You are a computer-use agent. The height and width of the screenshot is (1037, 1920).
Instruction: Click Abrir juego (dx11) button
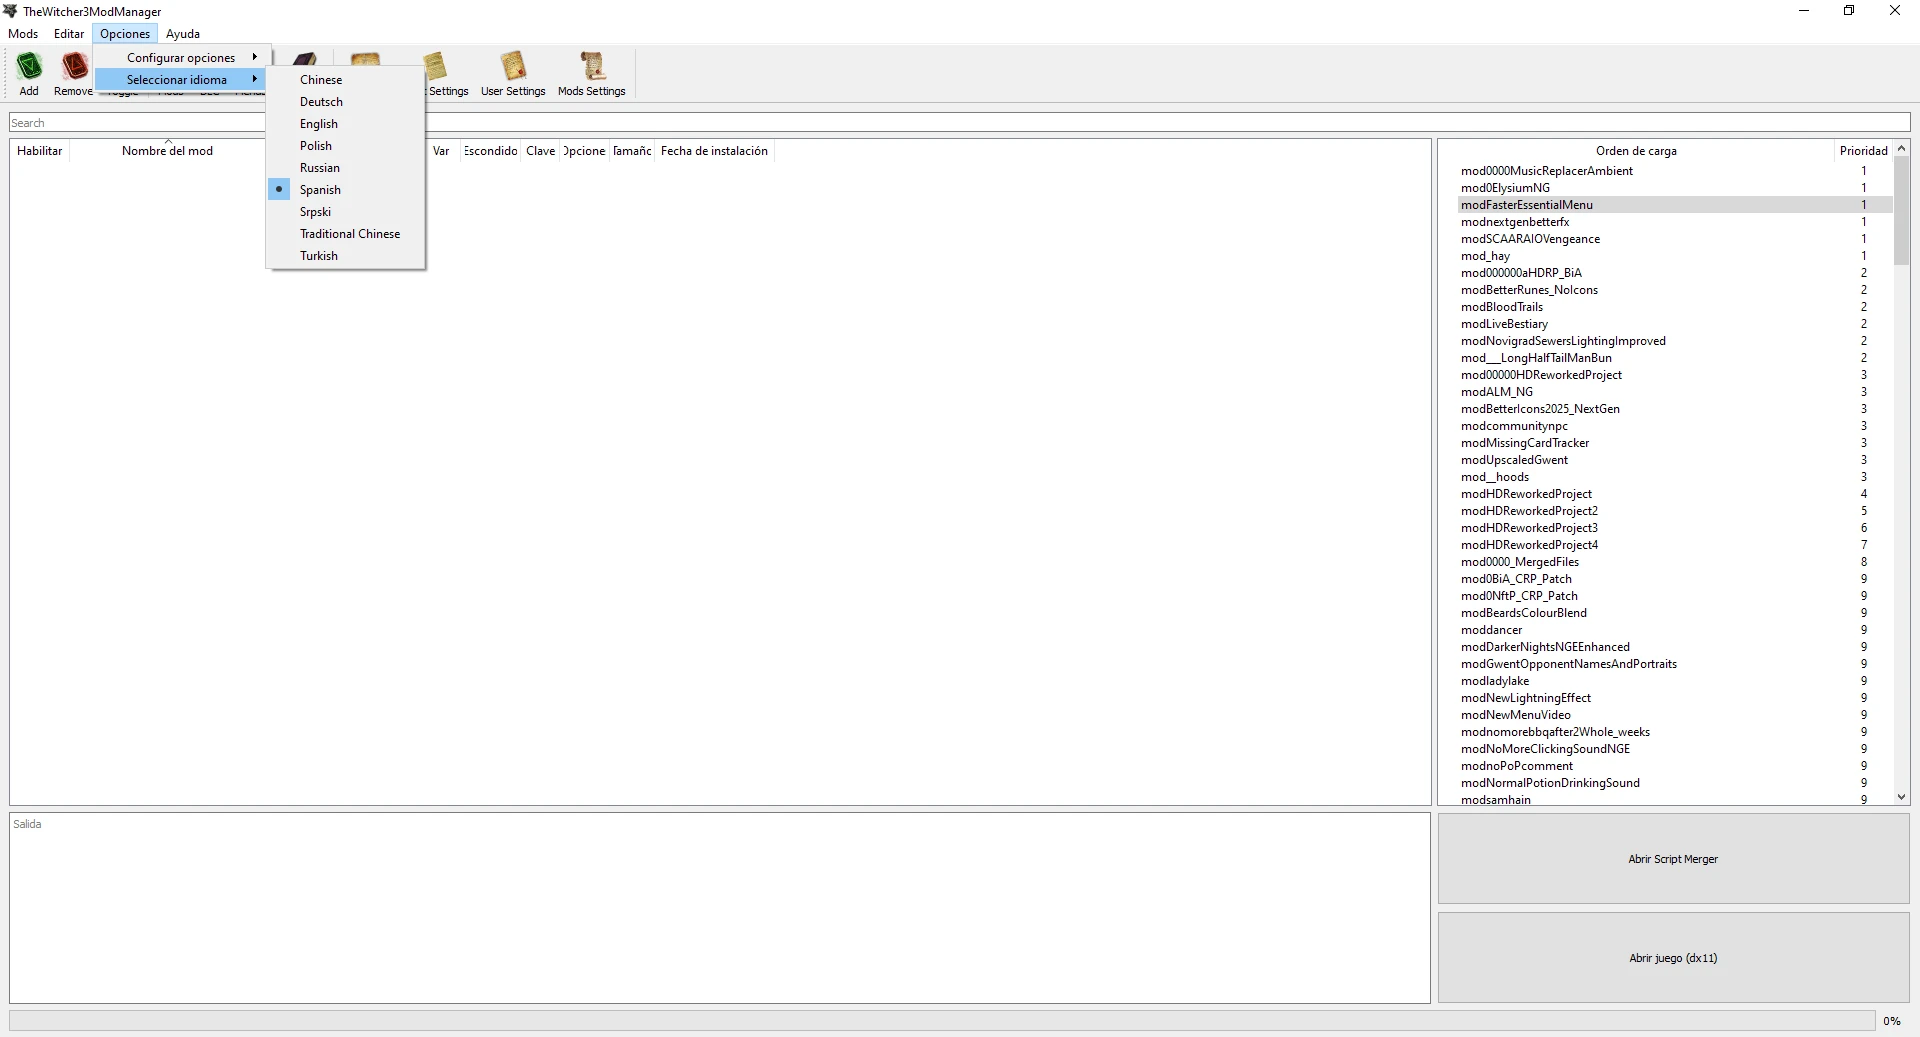click(1673, 958)
